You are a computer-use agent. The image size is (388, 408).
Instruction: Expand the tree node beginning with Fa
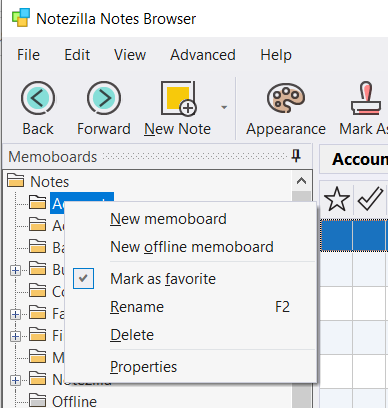point(15,314)
